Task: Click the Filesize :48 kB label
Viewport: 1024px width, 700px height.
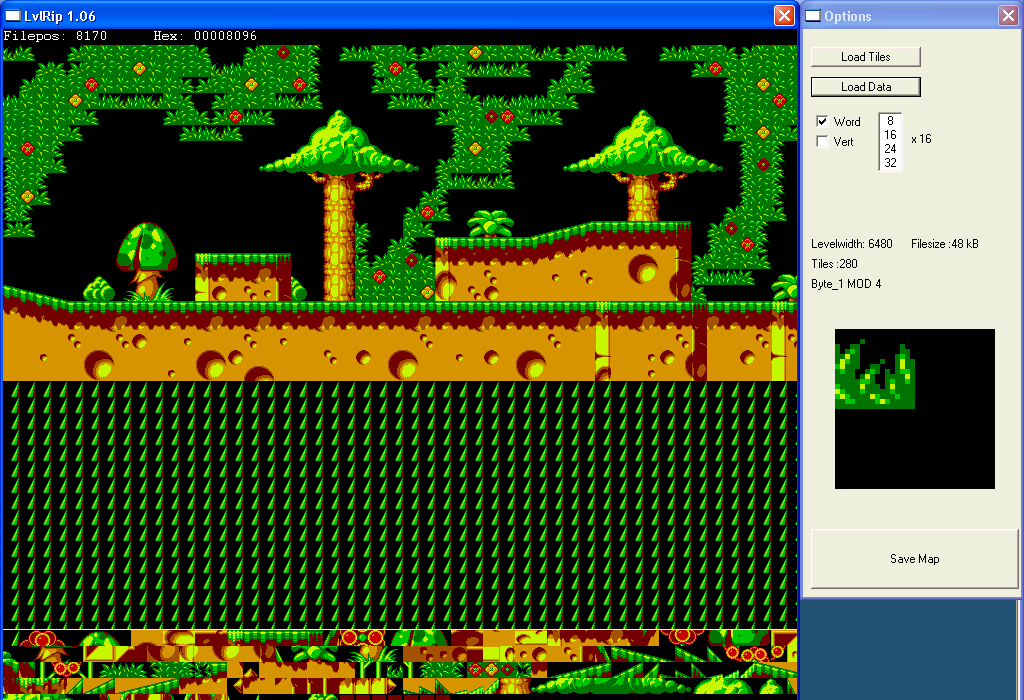Action: (x=944, y=244)
